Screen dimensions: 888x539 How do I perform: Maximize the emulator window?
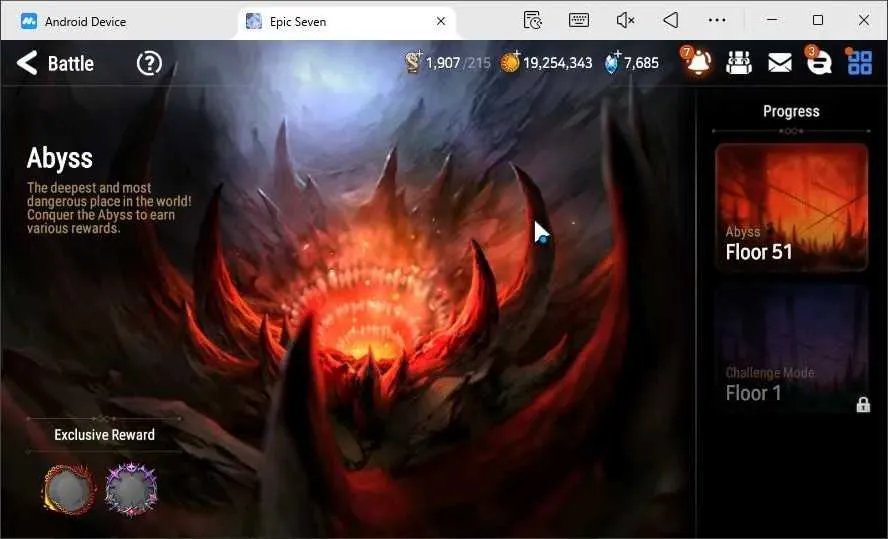817,20
